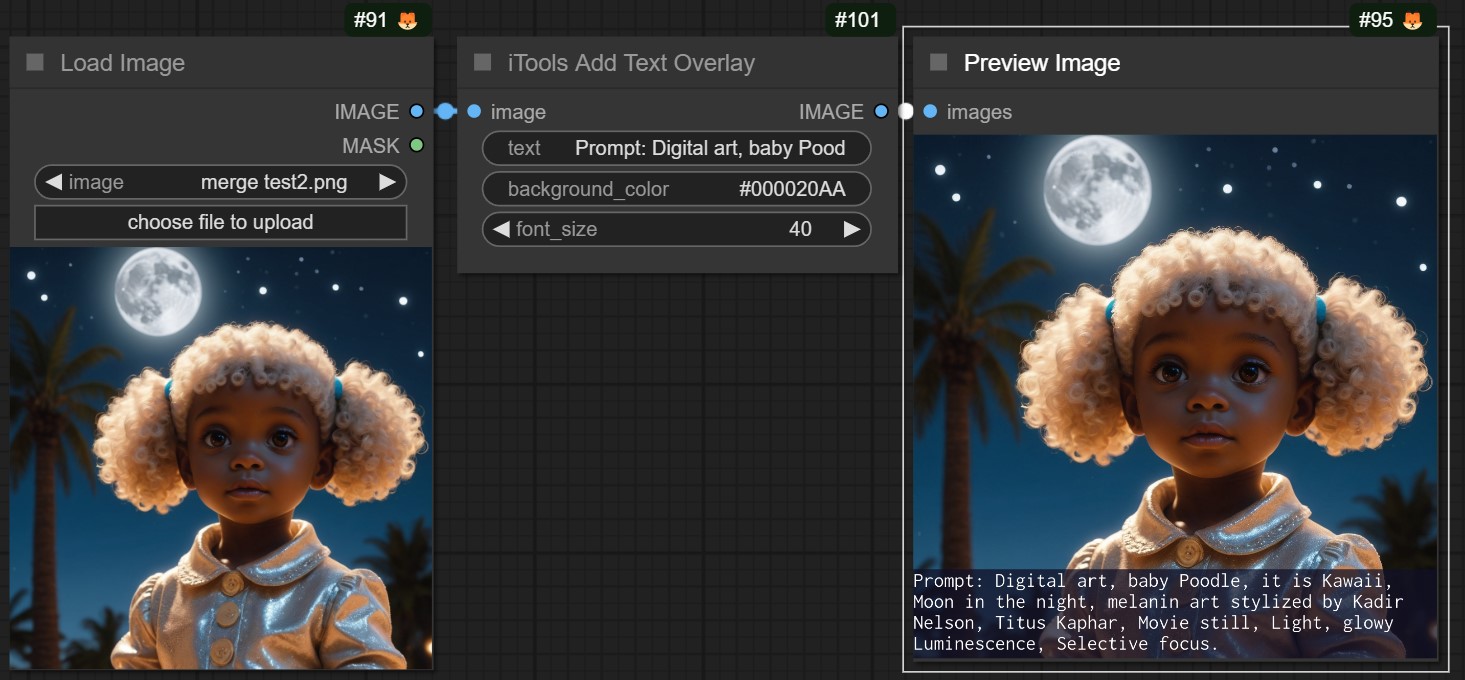Click the green MASK output dot
The width and height of the screenshot is (1465, 680).
[417, 146]
